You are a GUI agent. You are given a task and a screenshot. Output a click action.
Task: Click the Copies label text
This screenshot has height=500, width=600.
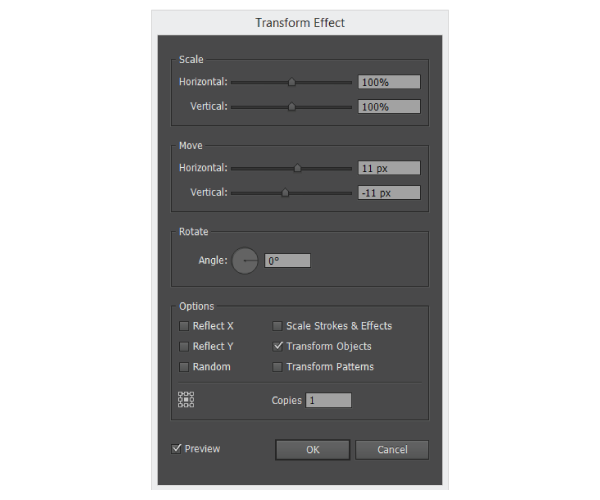[287, 401]
